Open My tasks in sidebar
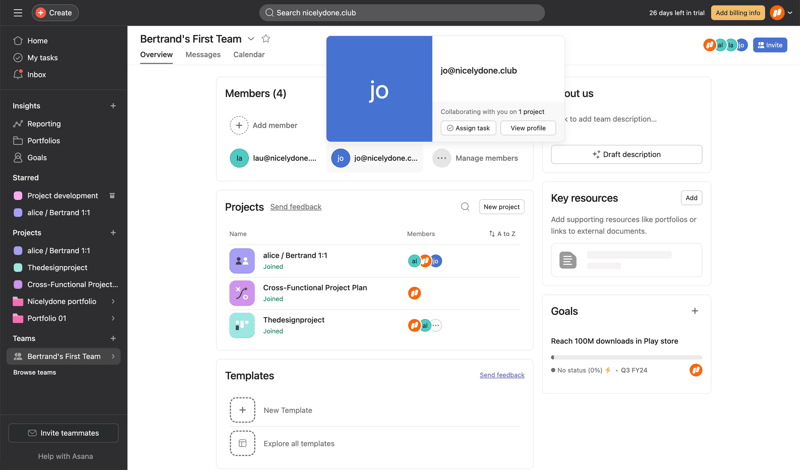 coord(42,58)
